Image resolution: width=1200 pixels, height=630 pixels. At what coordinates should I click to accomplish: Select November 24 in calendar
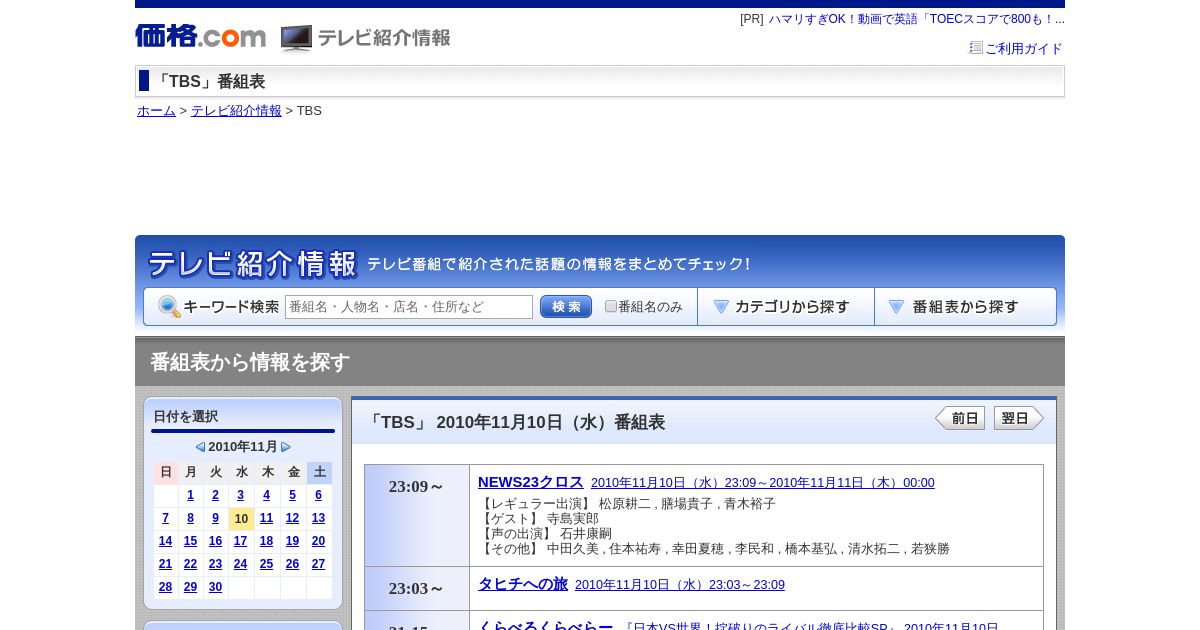pyautogui.click(x=240, y=564)
